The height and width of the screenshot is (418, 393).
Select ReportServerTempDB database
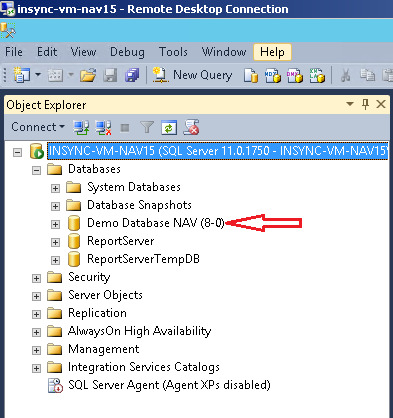click(143, 259)
